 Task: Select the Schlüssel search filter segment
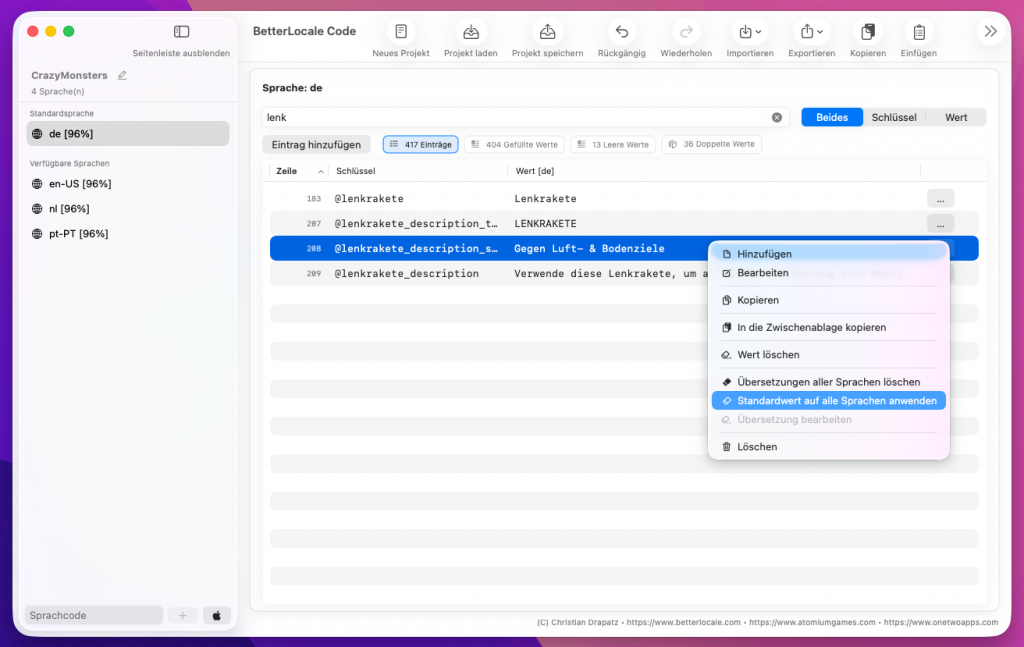coord(893,117)
